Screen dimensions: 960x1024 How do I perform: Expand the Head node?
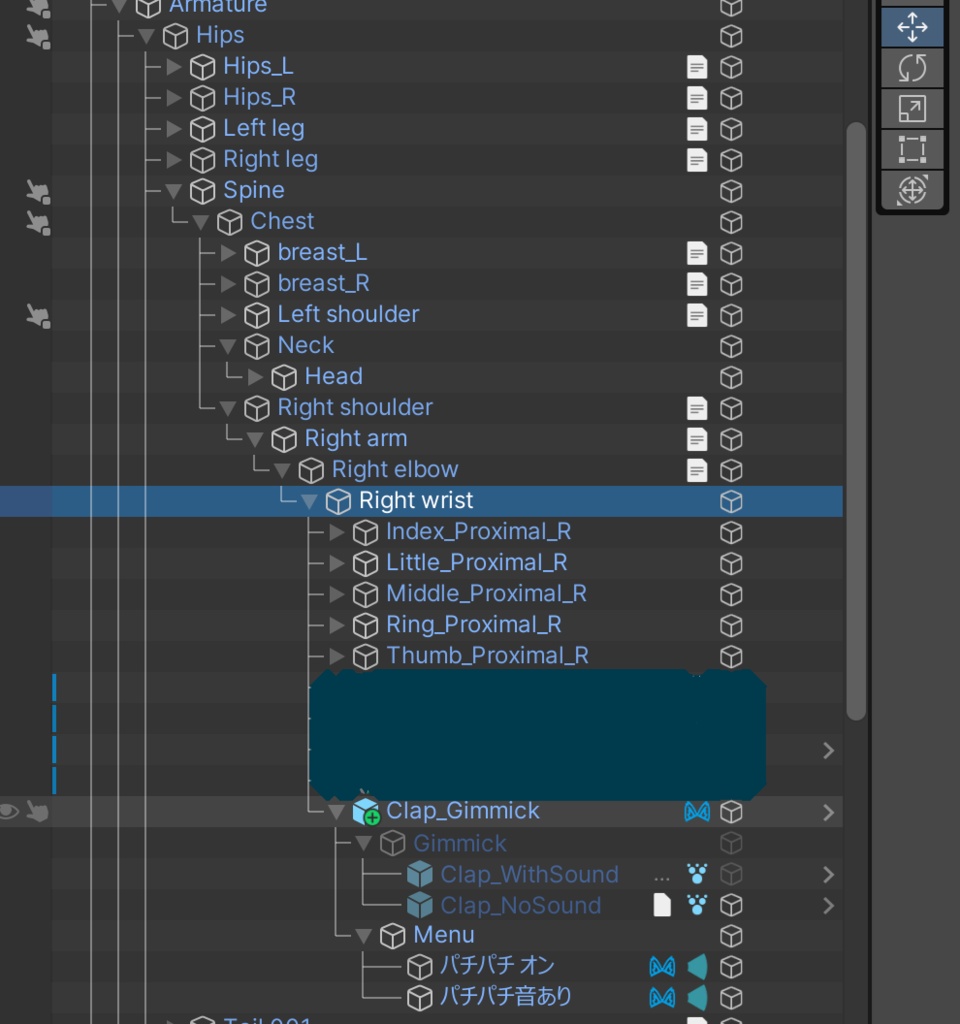[x=255, y=377]
